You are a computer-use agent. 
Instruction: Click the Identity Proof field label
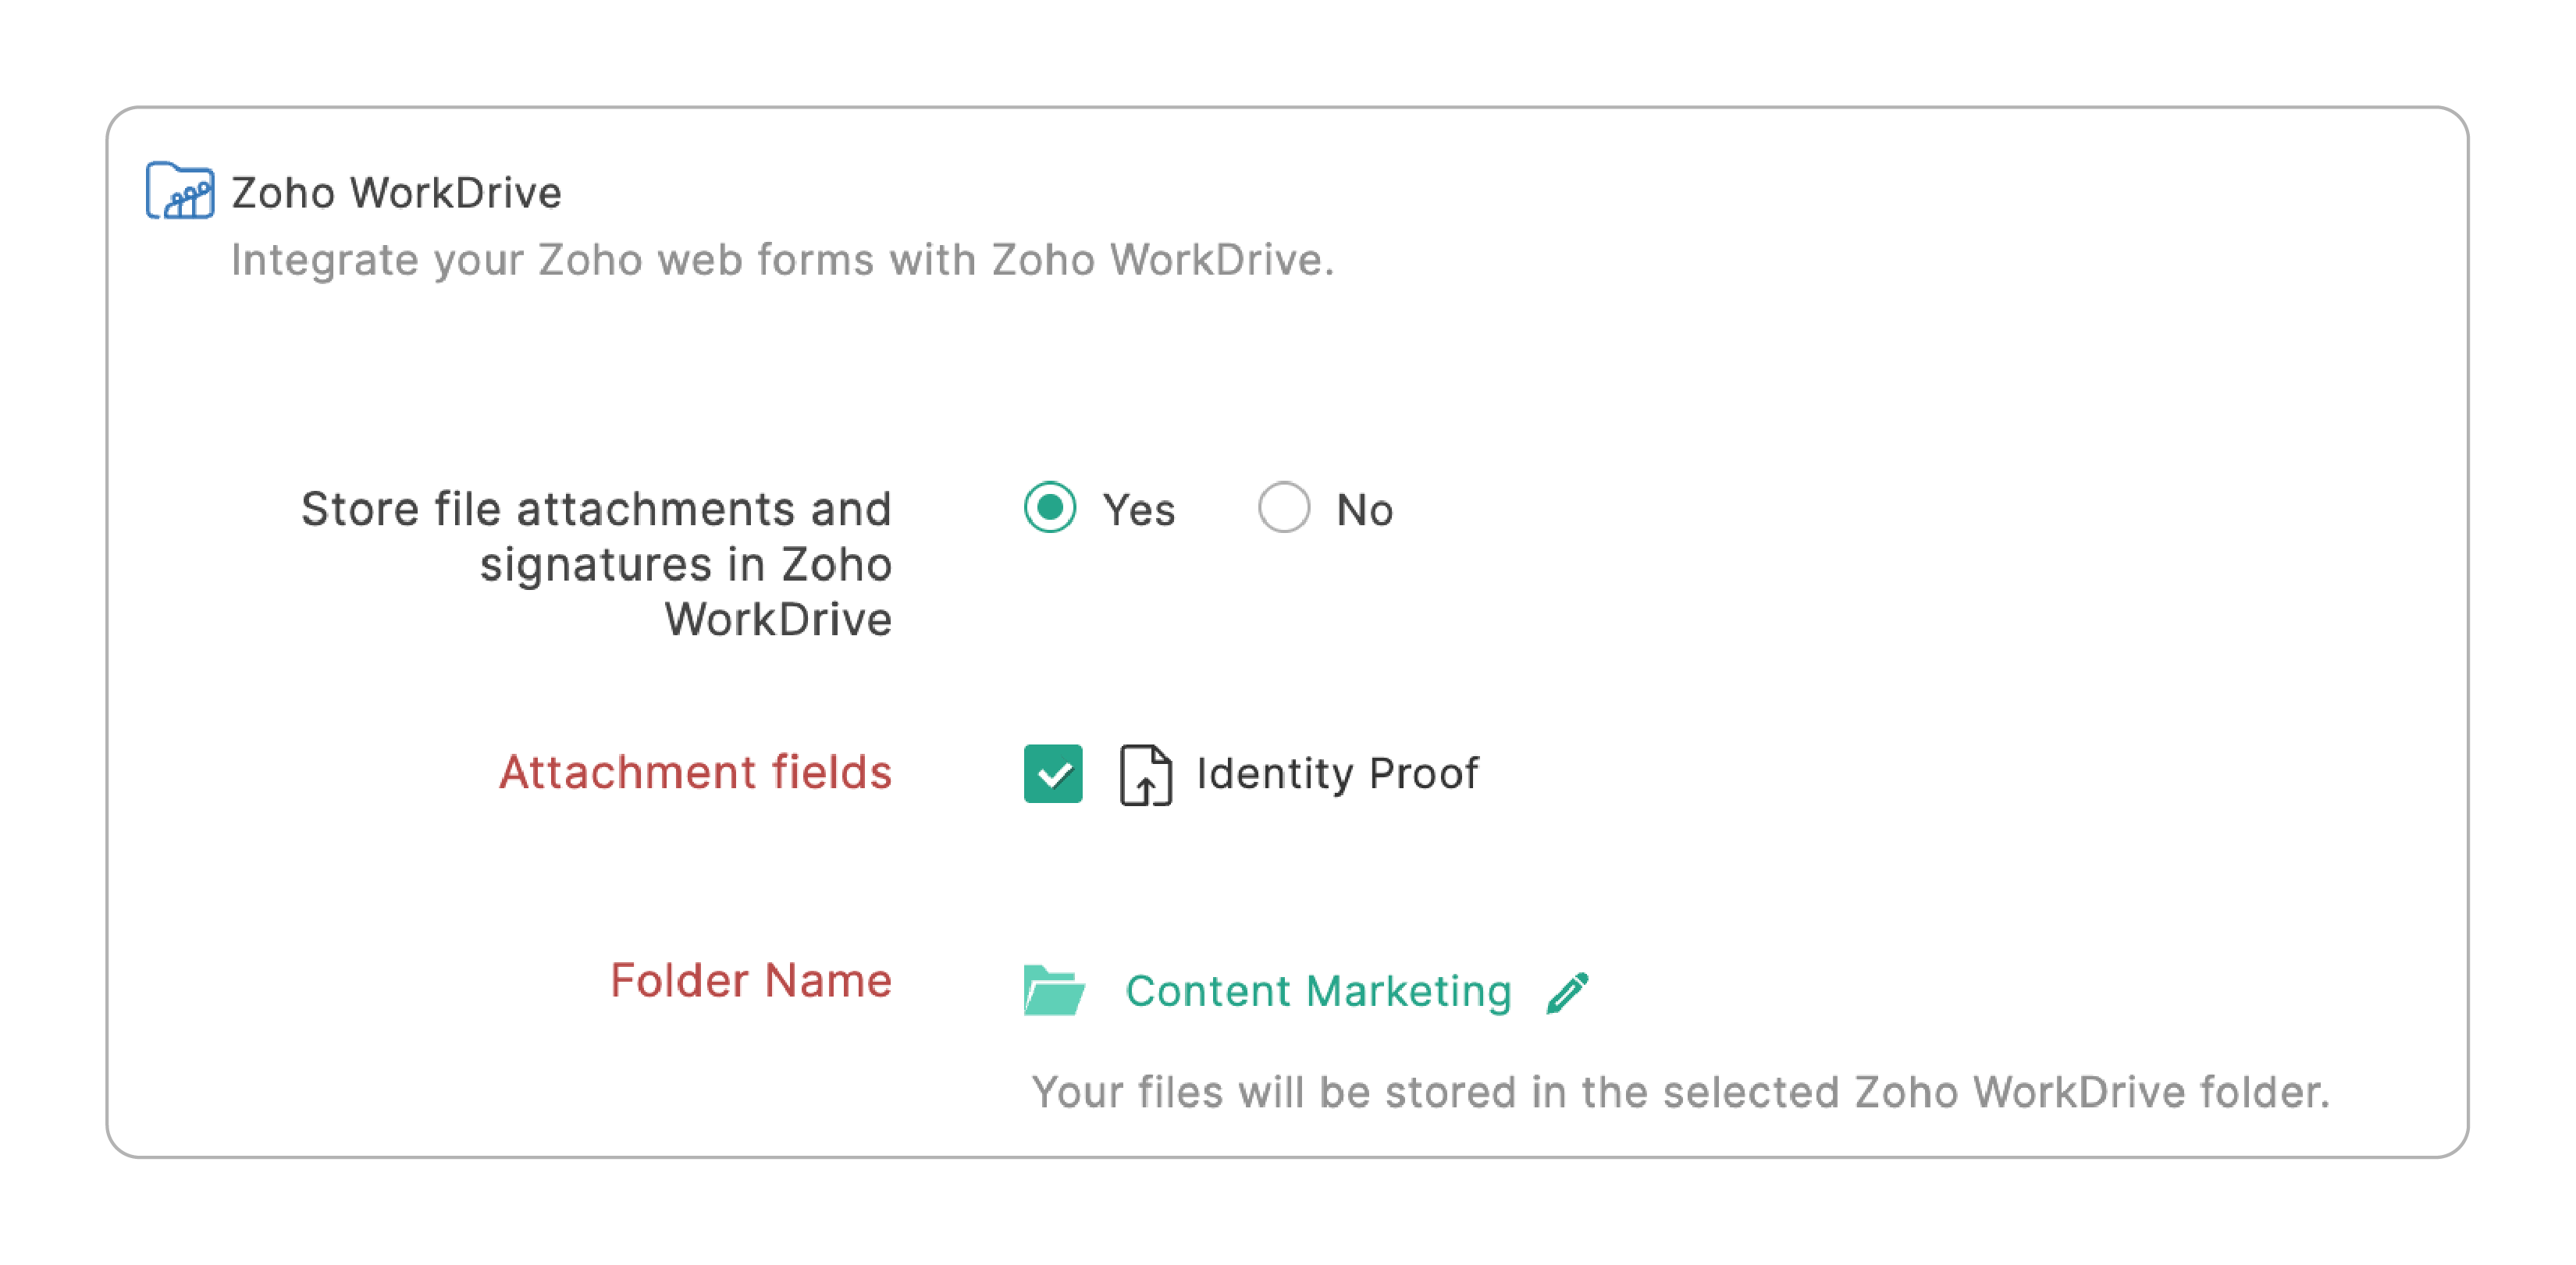pyautogui.click(x=1337, y=773)
